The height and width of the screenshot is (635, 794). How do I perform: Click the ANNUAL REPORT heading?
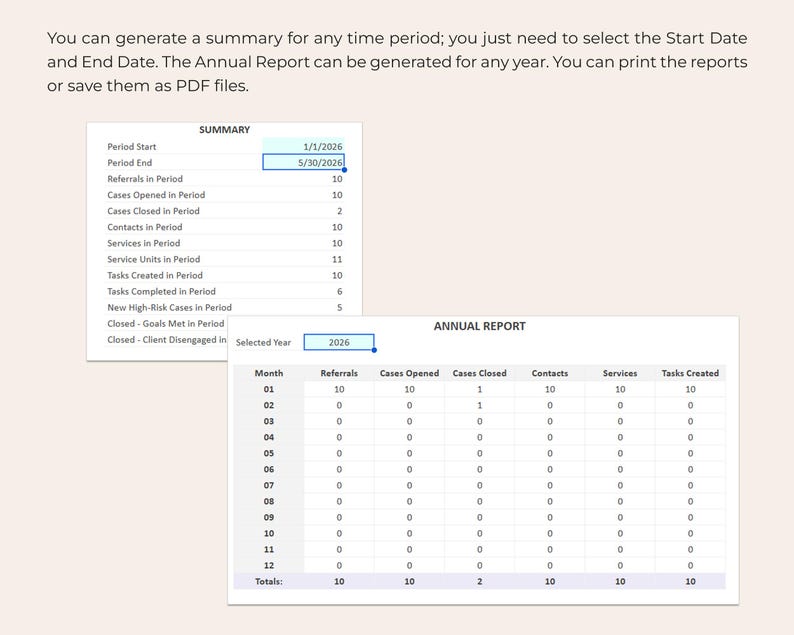pos(480,326)
